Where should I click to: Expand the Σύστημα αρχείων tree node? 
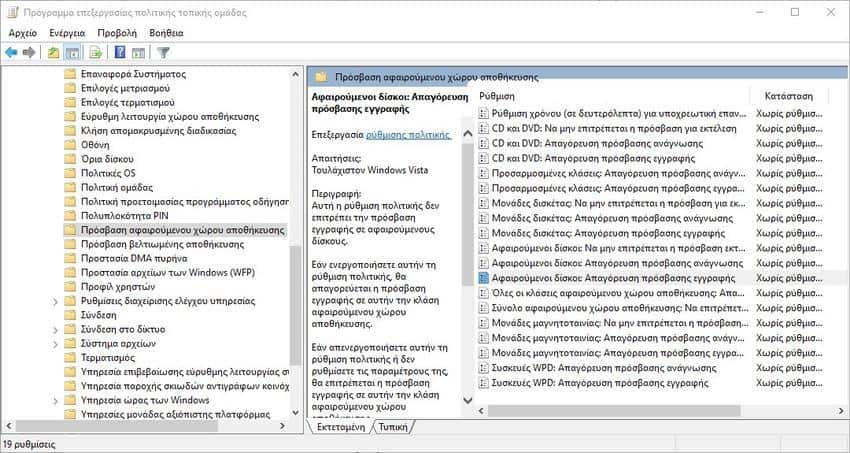55,343
